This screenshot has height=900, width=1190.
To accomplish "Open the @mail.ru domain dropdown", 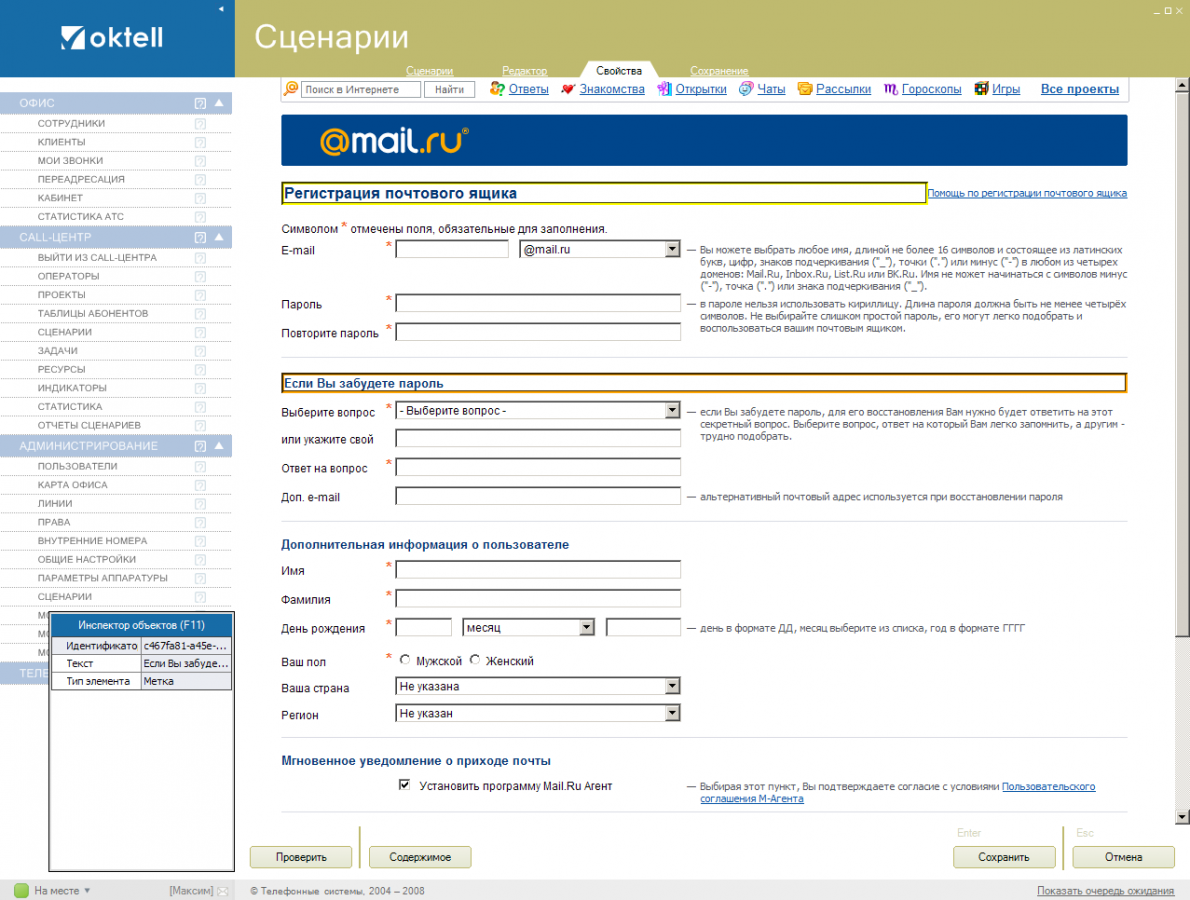I will coord(673,249).
